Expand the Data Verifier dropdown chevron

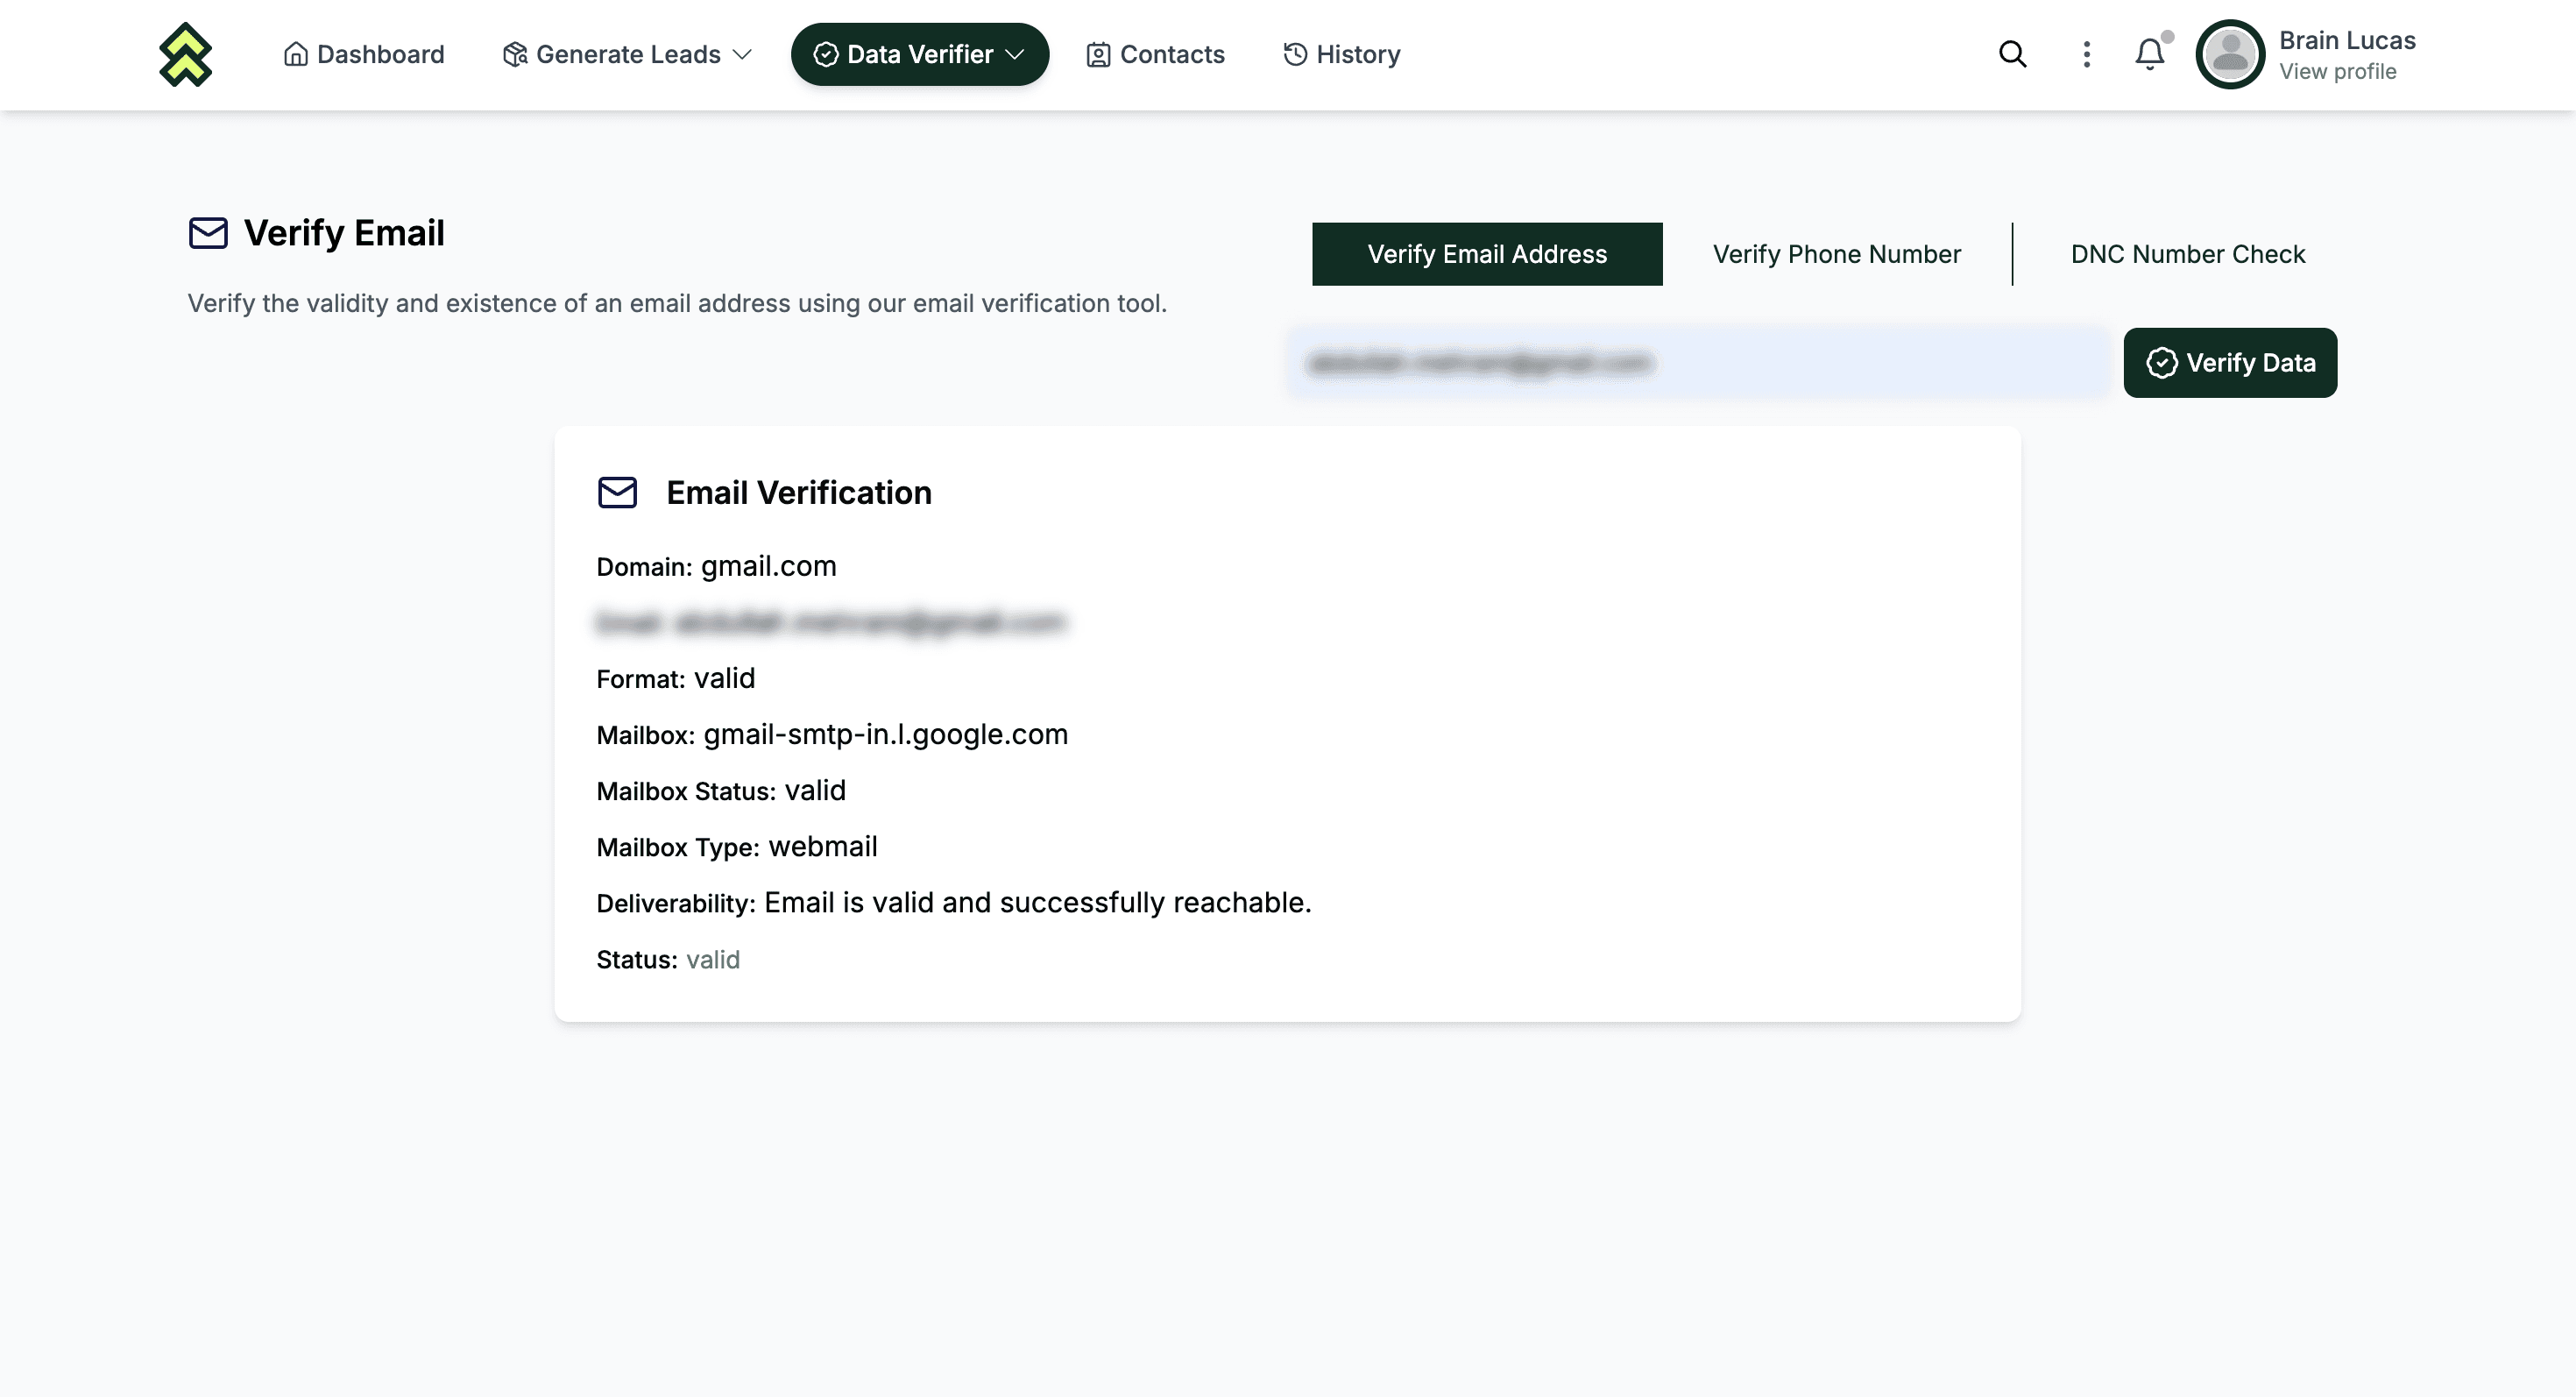1015,55
